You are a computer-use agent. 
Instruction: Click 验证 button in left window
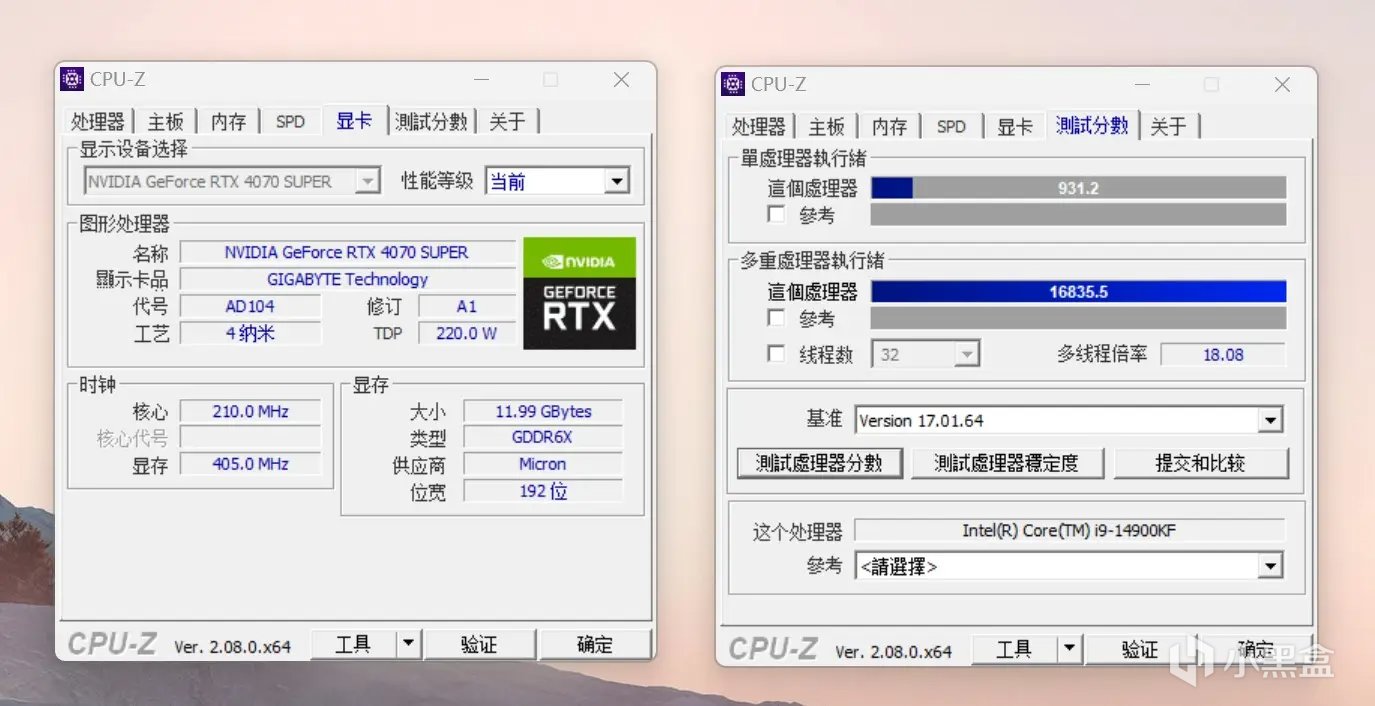[x=479, y=644]
